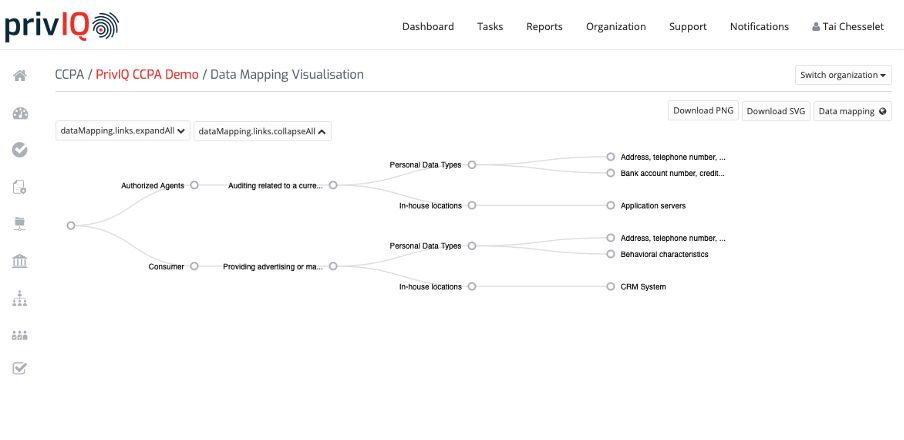904x440 pixels.
Task: Follow the PrivIQ CCPA Demo breadcrumb link
Action: coord(147,74)
